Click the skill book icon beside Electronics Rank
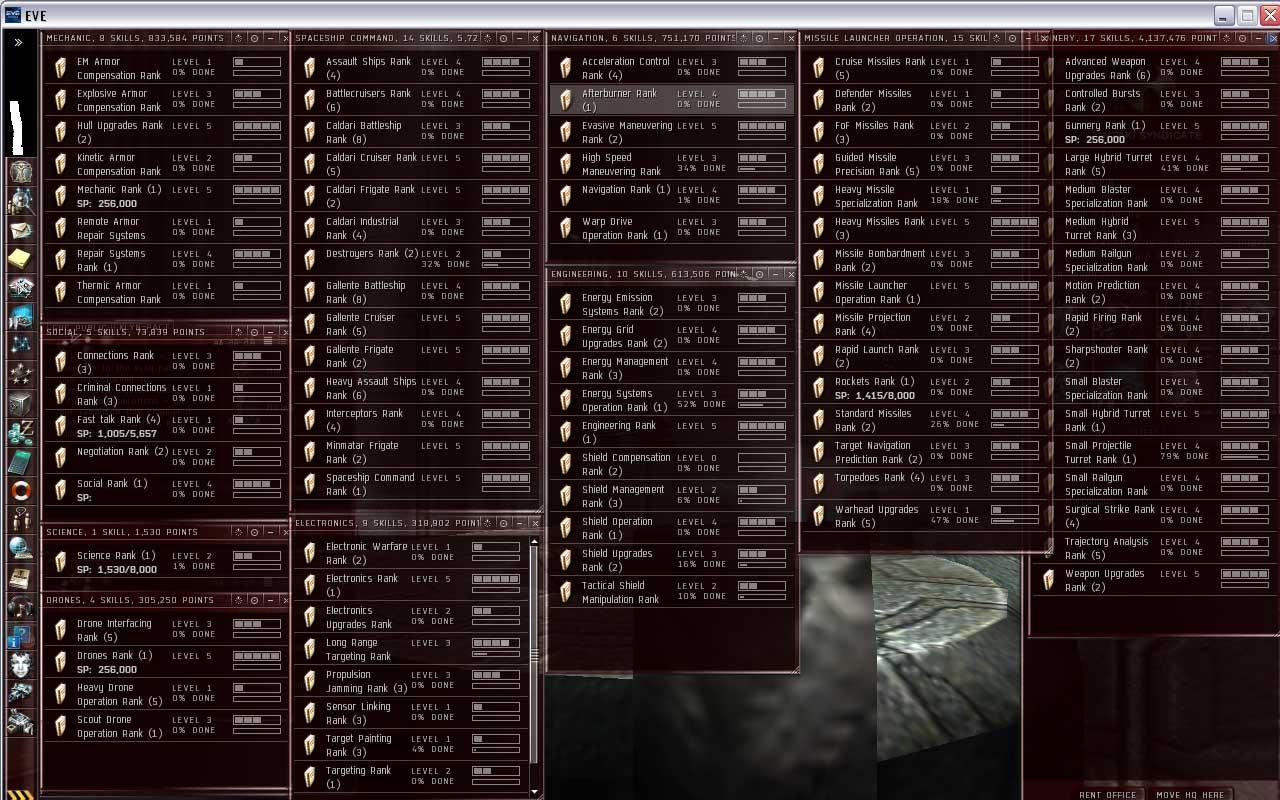The height and width of the screenshot is (800, 1280). coord(309,585)
